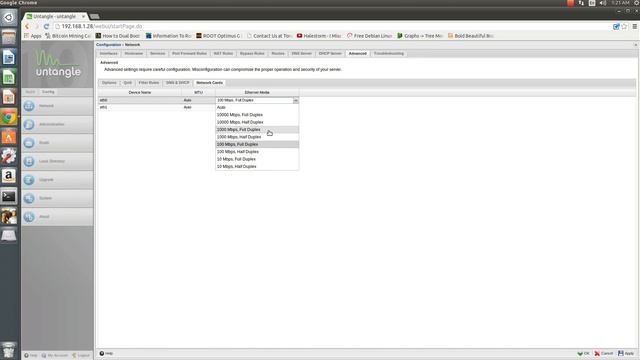The height and width of the screenshot is (360, 640).
Task: Switch to the Interfaces tab
Action: pyautogui.click(x=109, y=53)
